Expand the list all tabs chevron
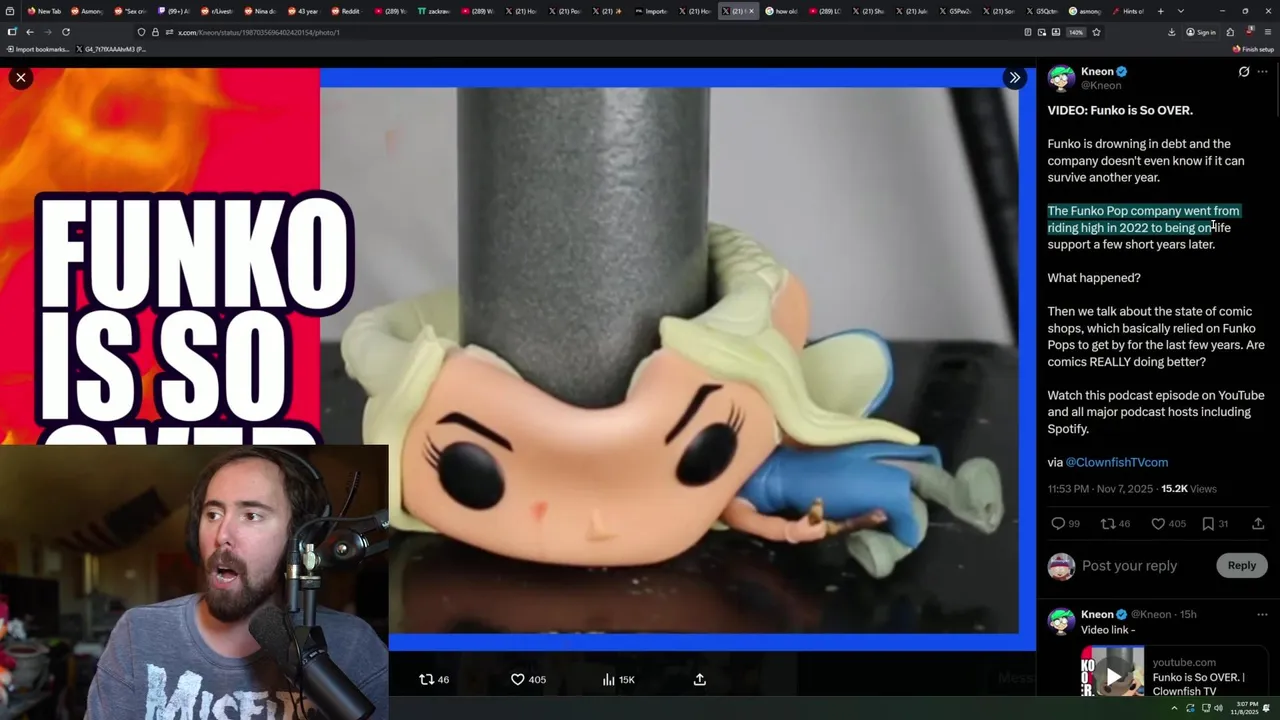 coord(1181,11)
